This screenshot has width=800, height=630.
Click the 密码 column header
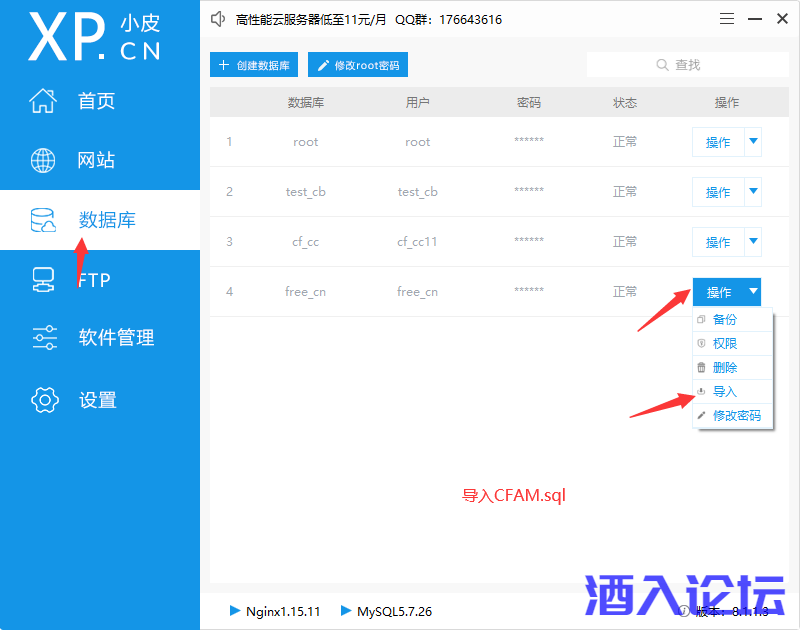click(x=529, y=103)
